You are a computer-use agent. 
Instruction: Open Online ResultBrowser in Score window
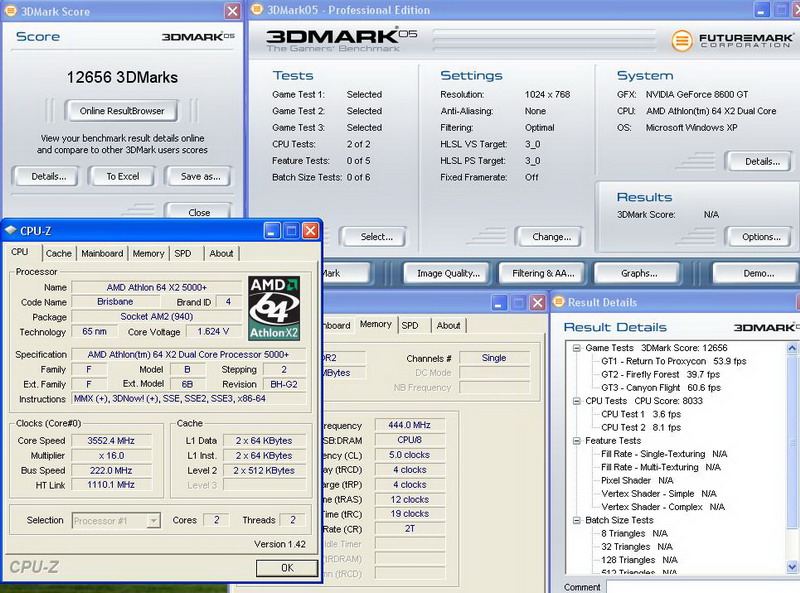122,111
